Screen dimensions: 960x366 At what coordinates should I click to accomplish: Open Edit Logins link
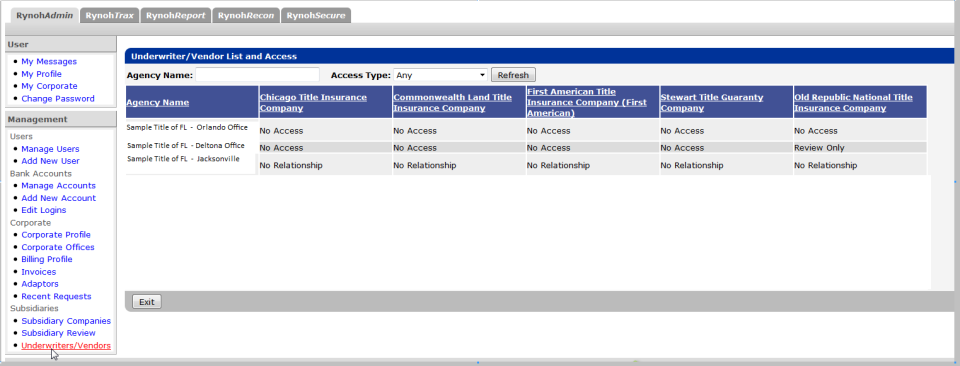(44, 210)
